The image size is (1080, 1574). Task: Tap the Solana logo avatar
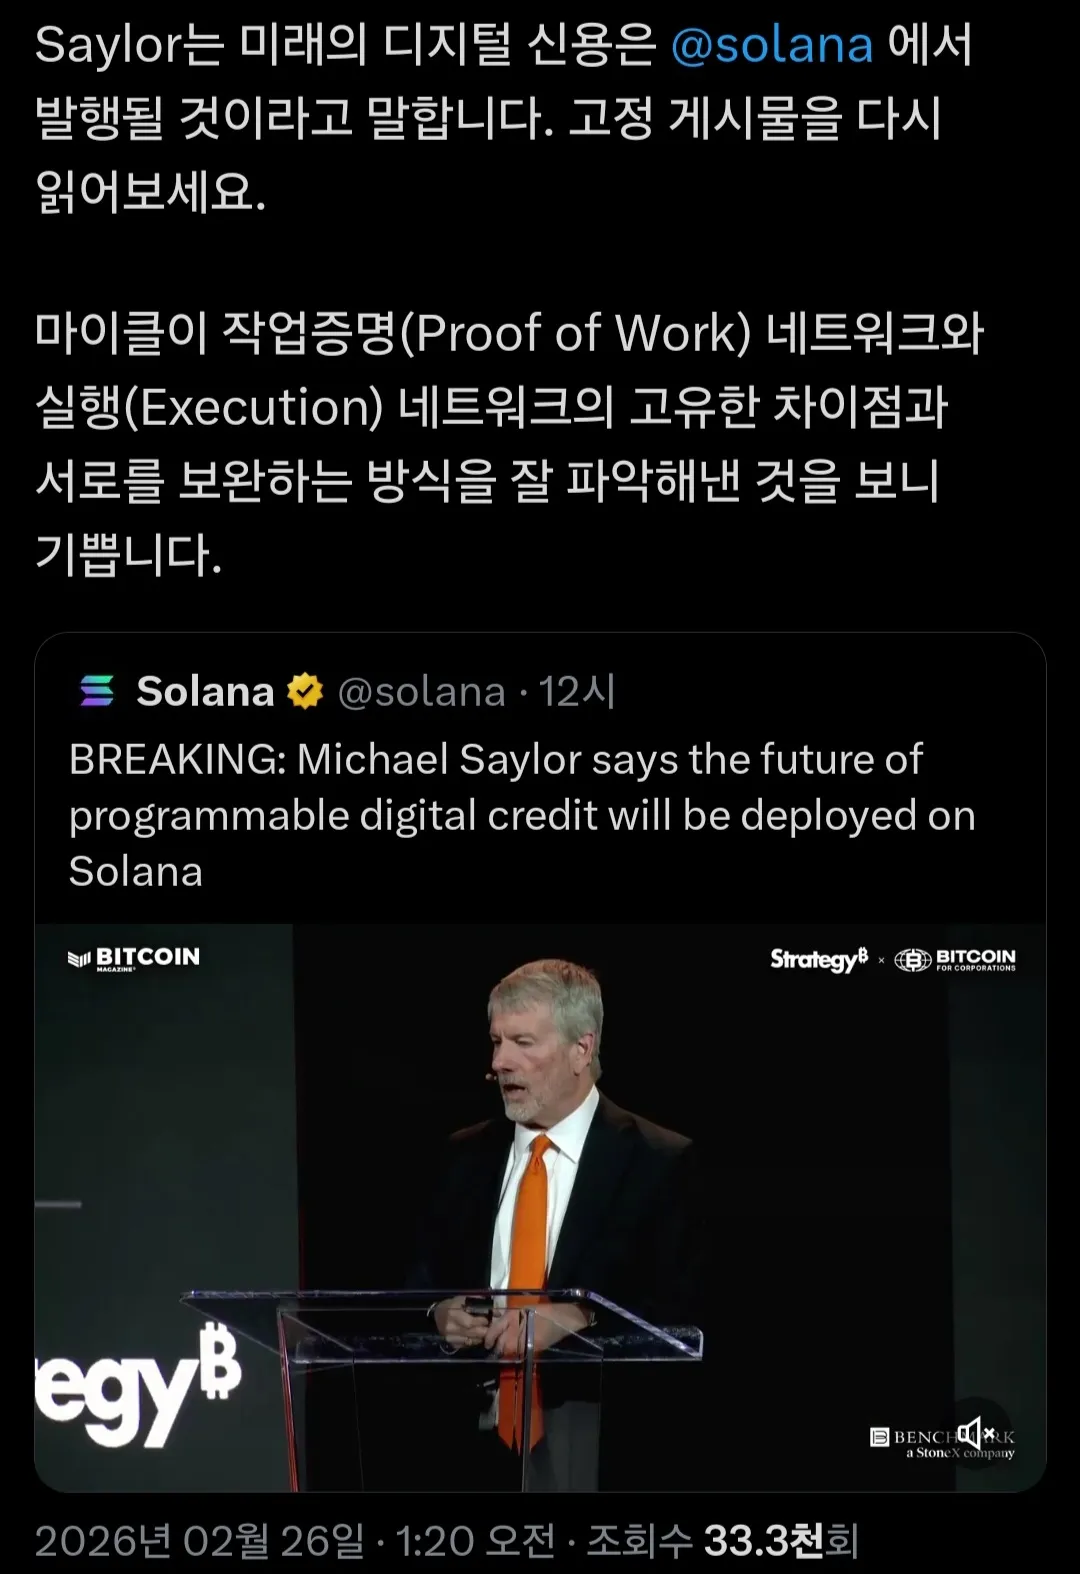[97, 691]
